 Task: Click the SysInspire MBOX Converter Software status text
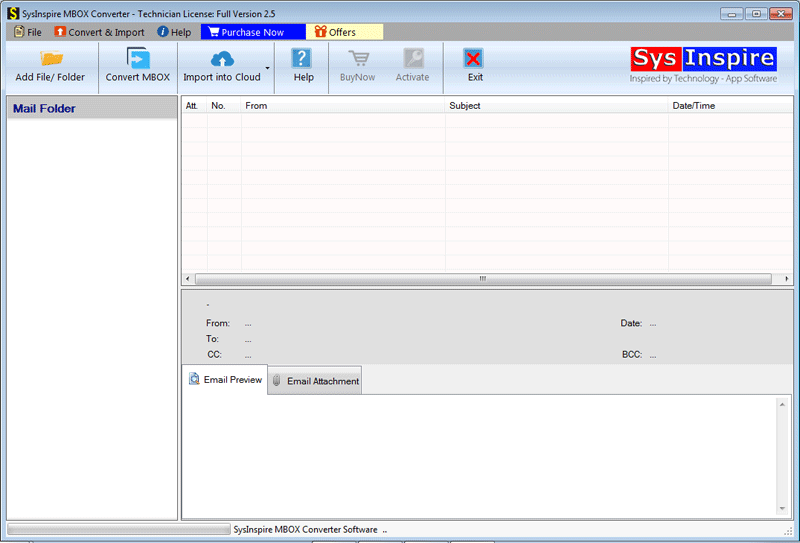306,530
